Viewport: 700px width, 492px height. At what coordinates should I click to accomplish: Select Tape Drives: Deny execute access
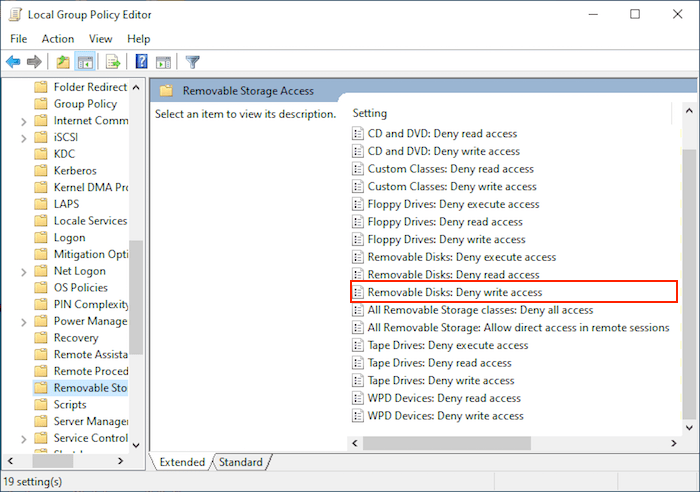coord(448,345)
